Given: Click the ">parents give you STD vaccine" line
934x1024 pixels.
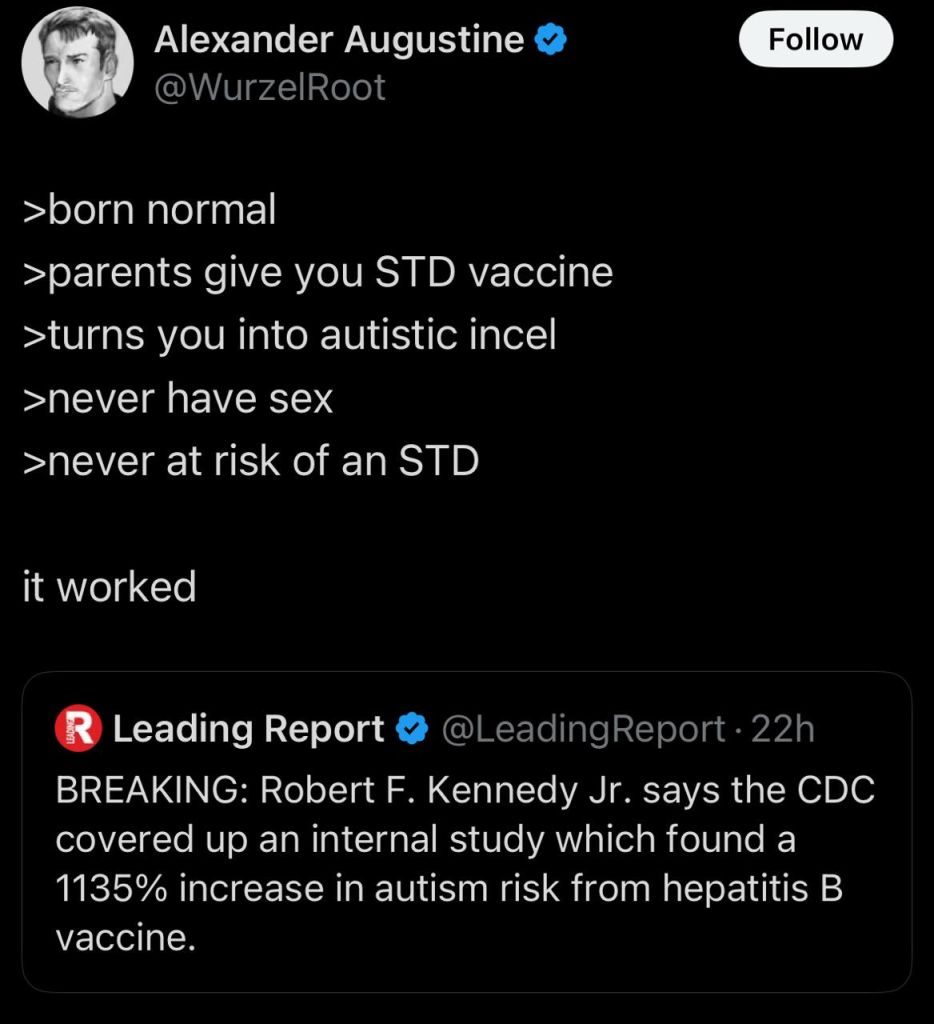Looking at the screenshot, I should pyautogui.click(x=318, y=272).
